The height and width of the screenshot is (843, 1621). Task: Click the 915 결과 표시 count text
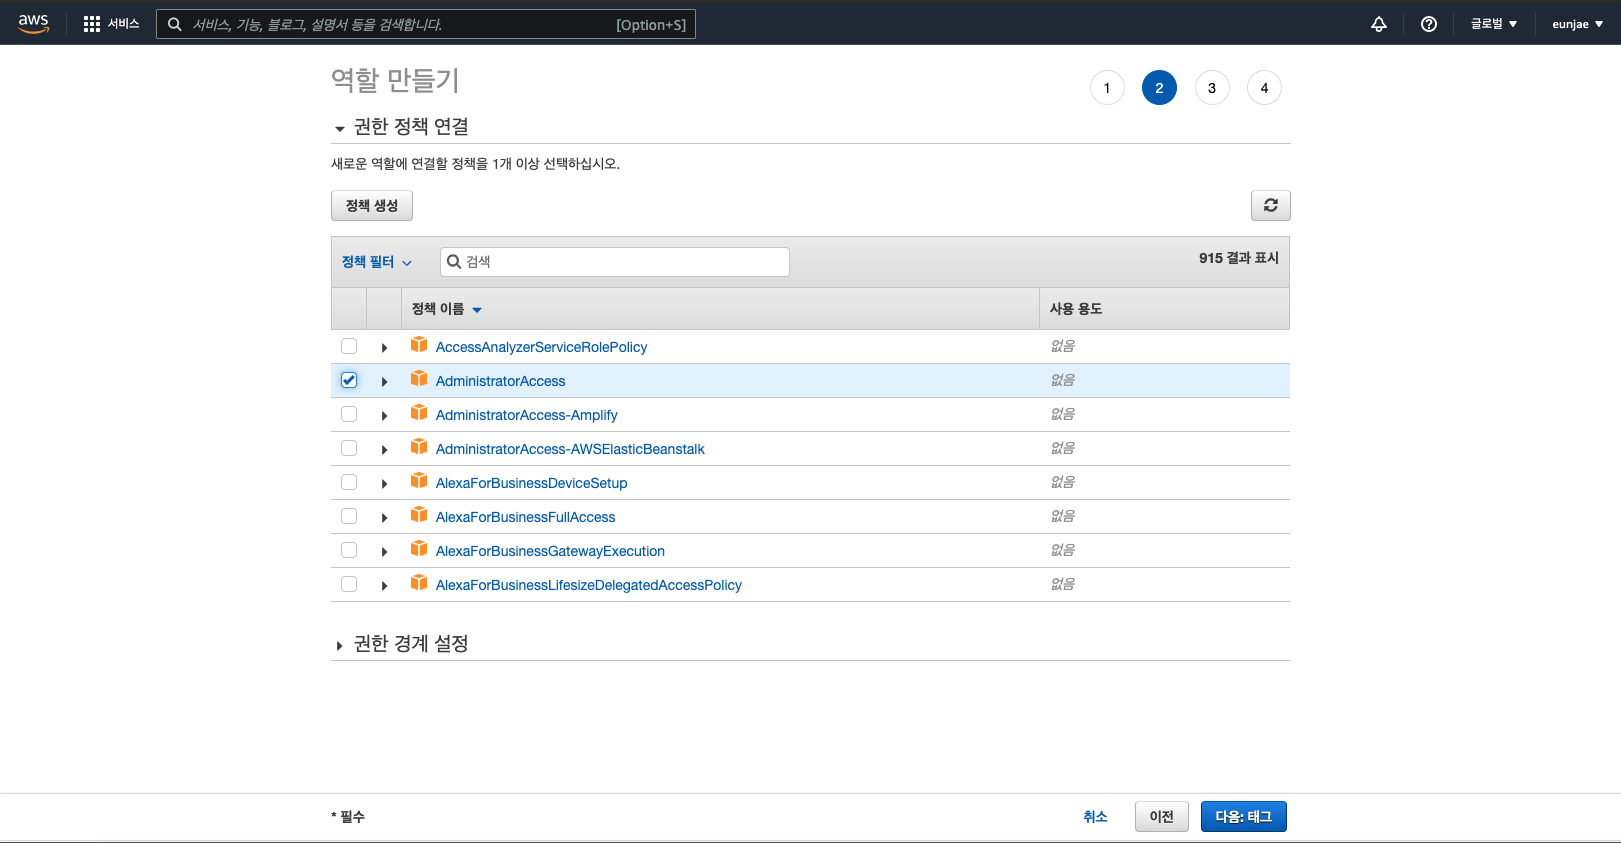point(1239,258)
